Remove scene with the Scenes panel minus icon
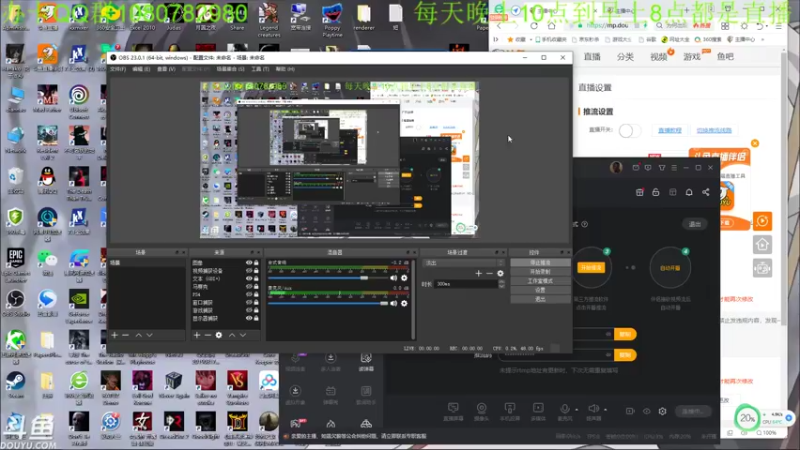Viewport: 800px width, 450px height. click(x=126, y=335)
